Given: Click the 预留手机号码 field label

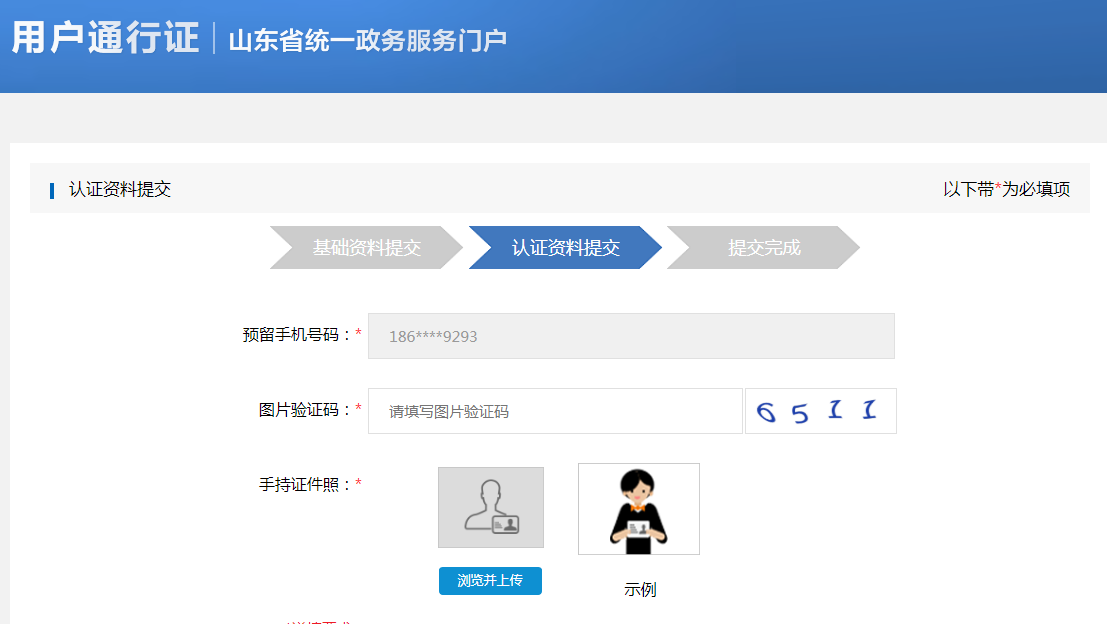Looking at the screenshot, I should (x=297, y=335).
